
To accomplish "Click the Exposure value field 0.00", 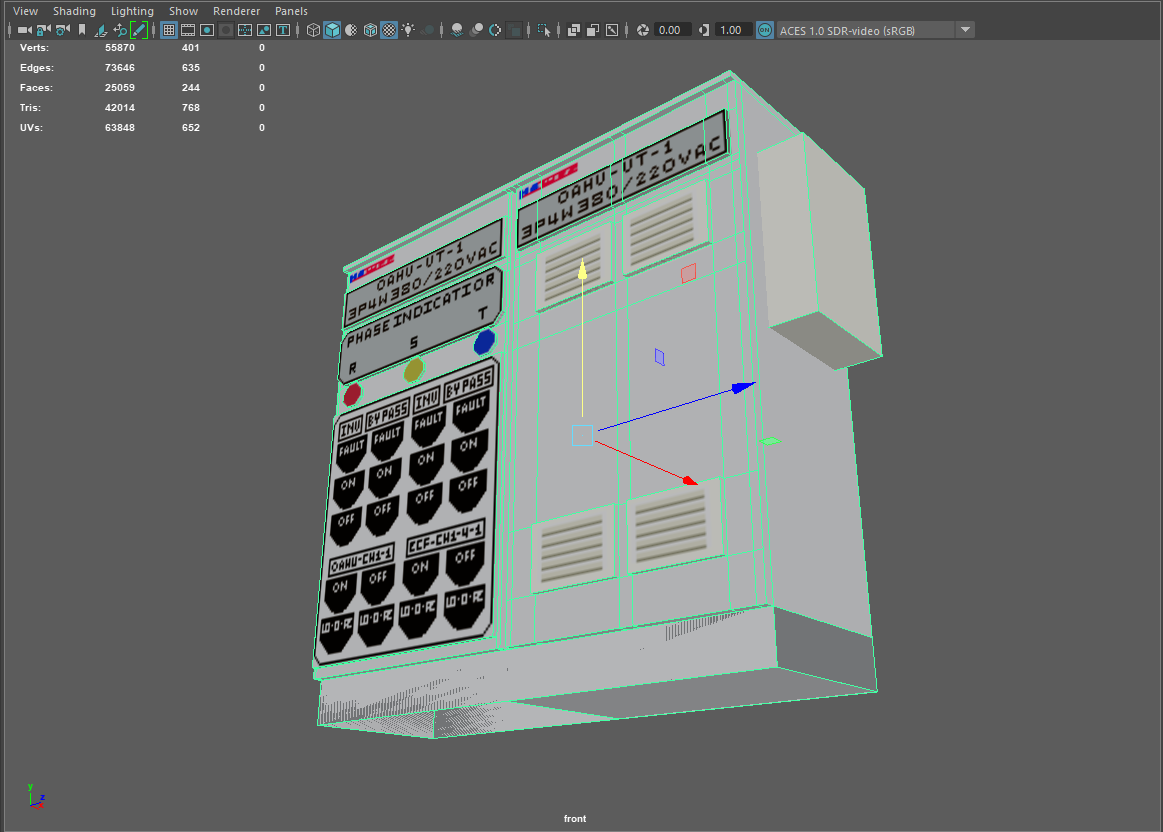I will point(673,30).
